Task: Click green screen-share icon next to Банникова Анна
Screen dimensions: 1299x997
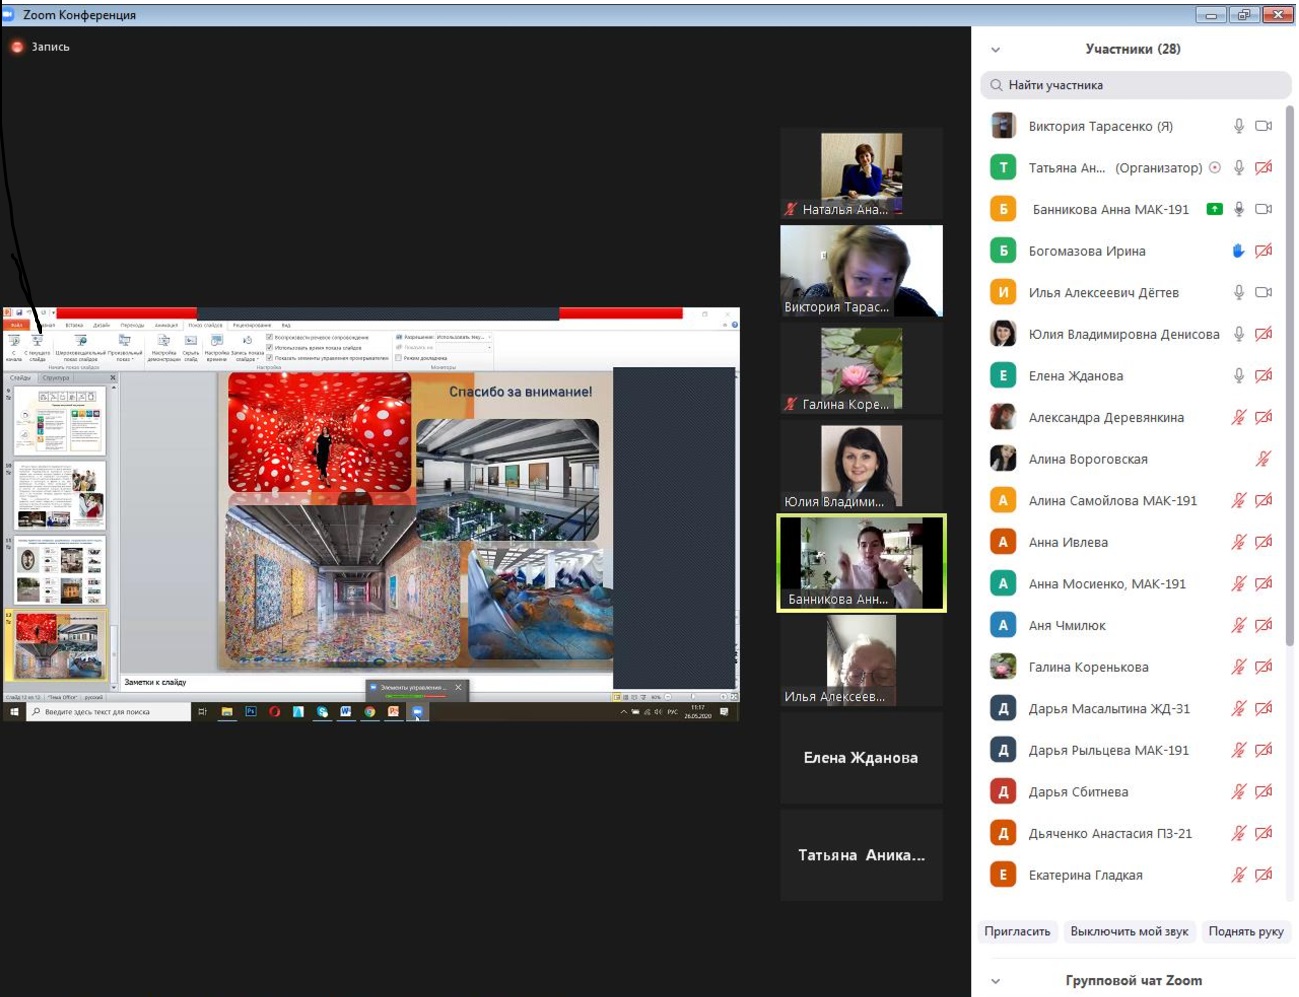Action: click(1214, 209)
